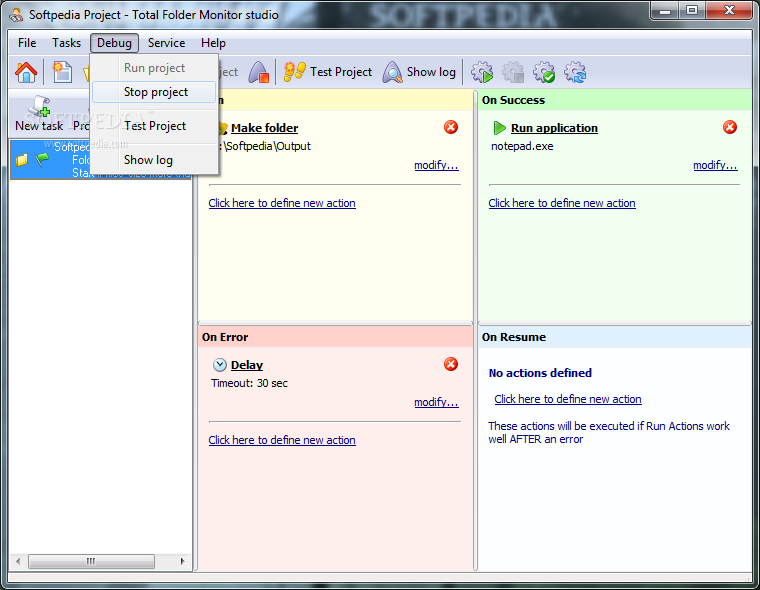Viewport: 760px width, 590px height.
Task: Define new action in On Error panel
Action: click(282, 440)
